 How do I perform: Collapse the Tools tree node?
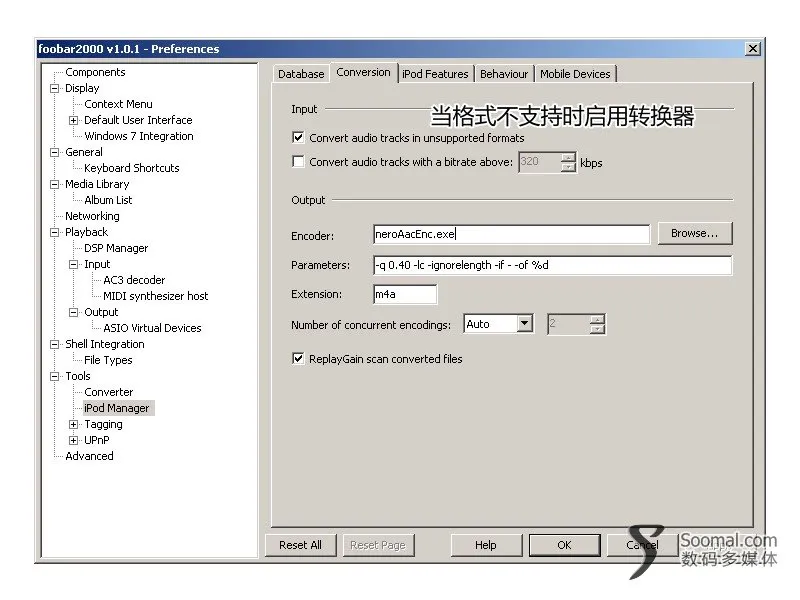coord(55,377)
